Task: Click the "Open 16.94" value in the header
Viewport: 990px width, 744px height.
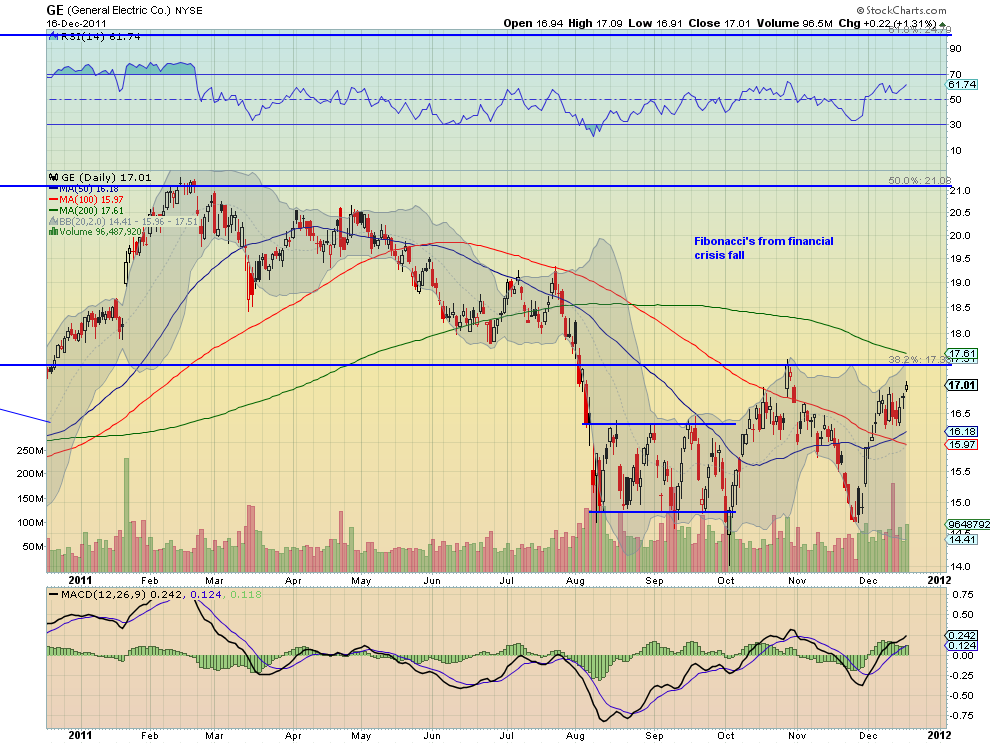Action: point(533,23)
